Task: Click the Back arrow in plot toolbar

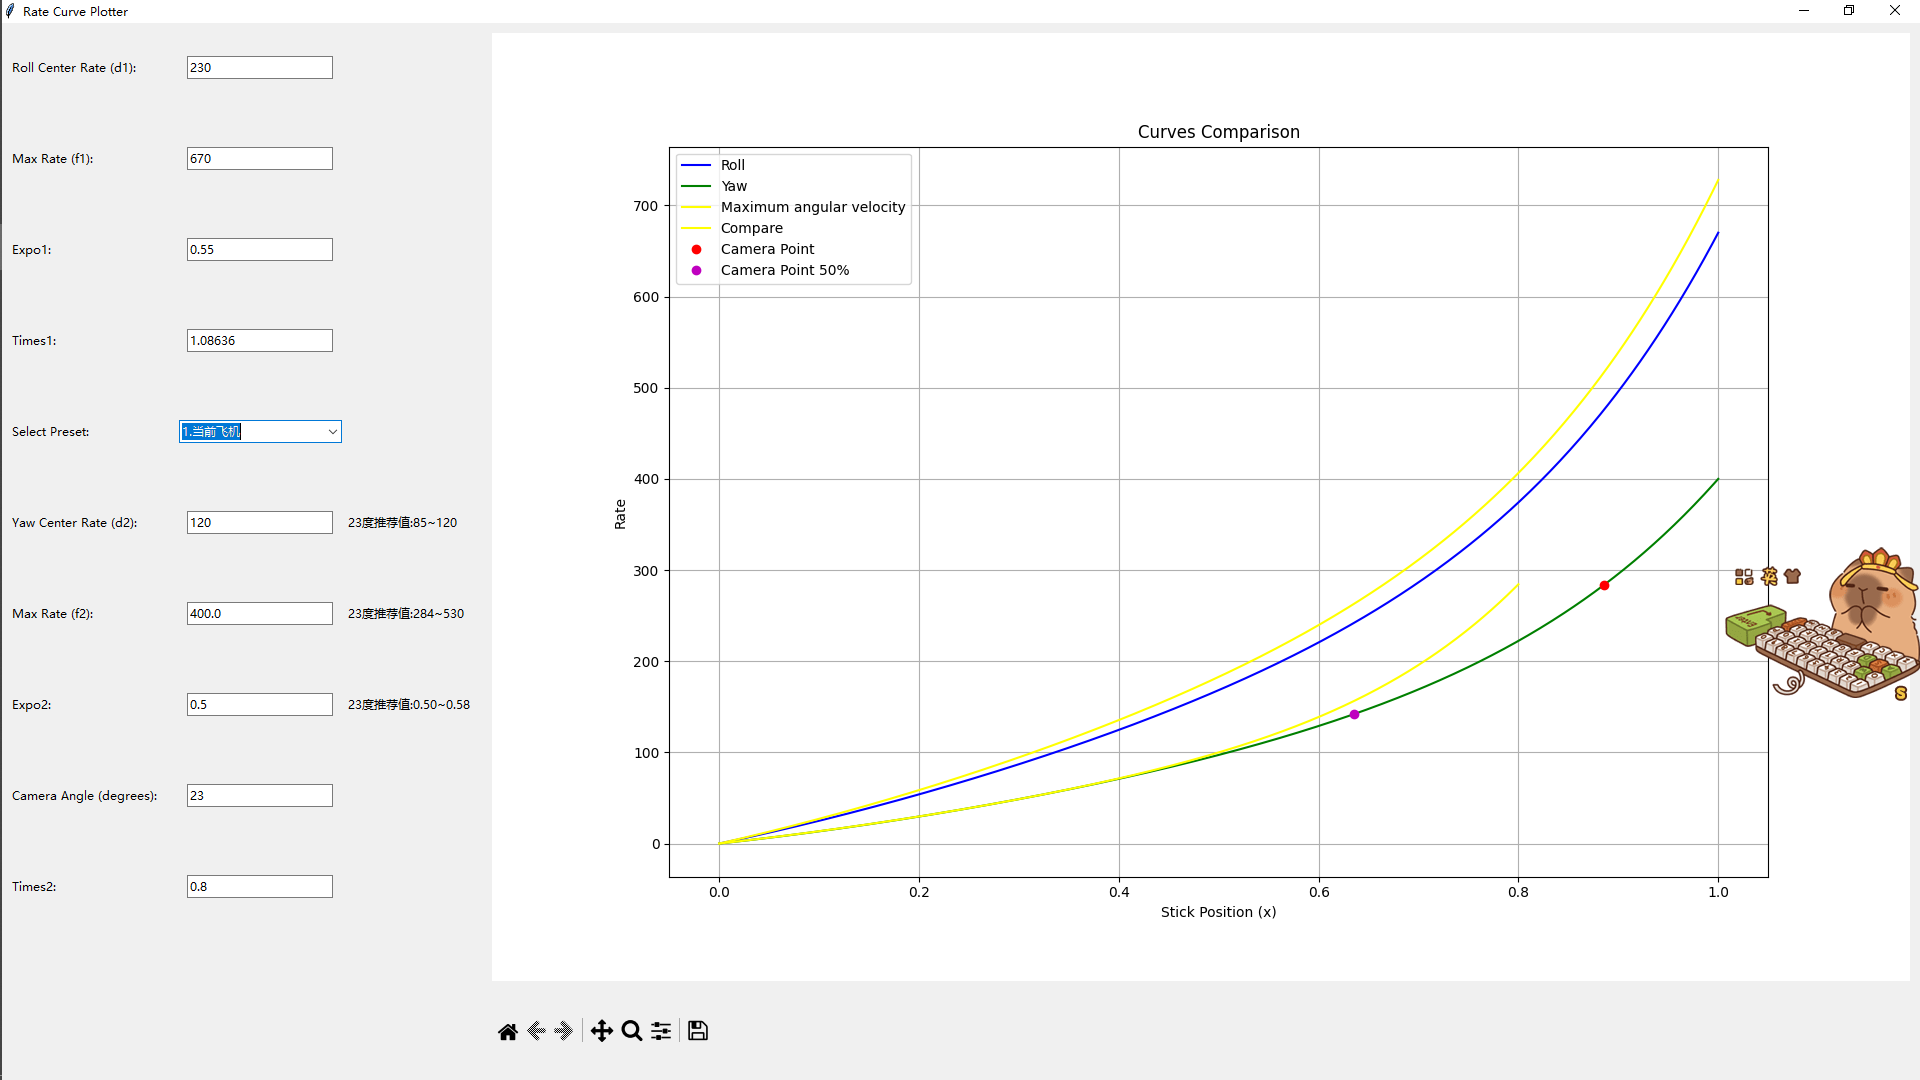Action: tap(536, 1031)
